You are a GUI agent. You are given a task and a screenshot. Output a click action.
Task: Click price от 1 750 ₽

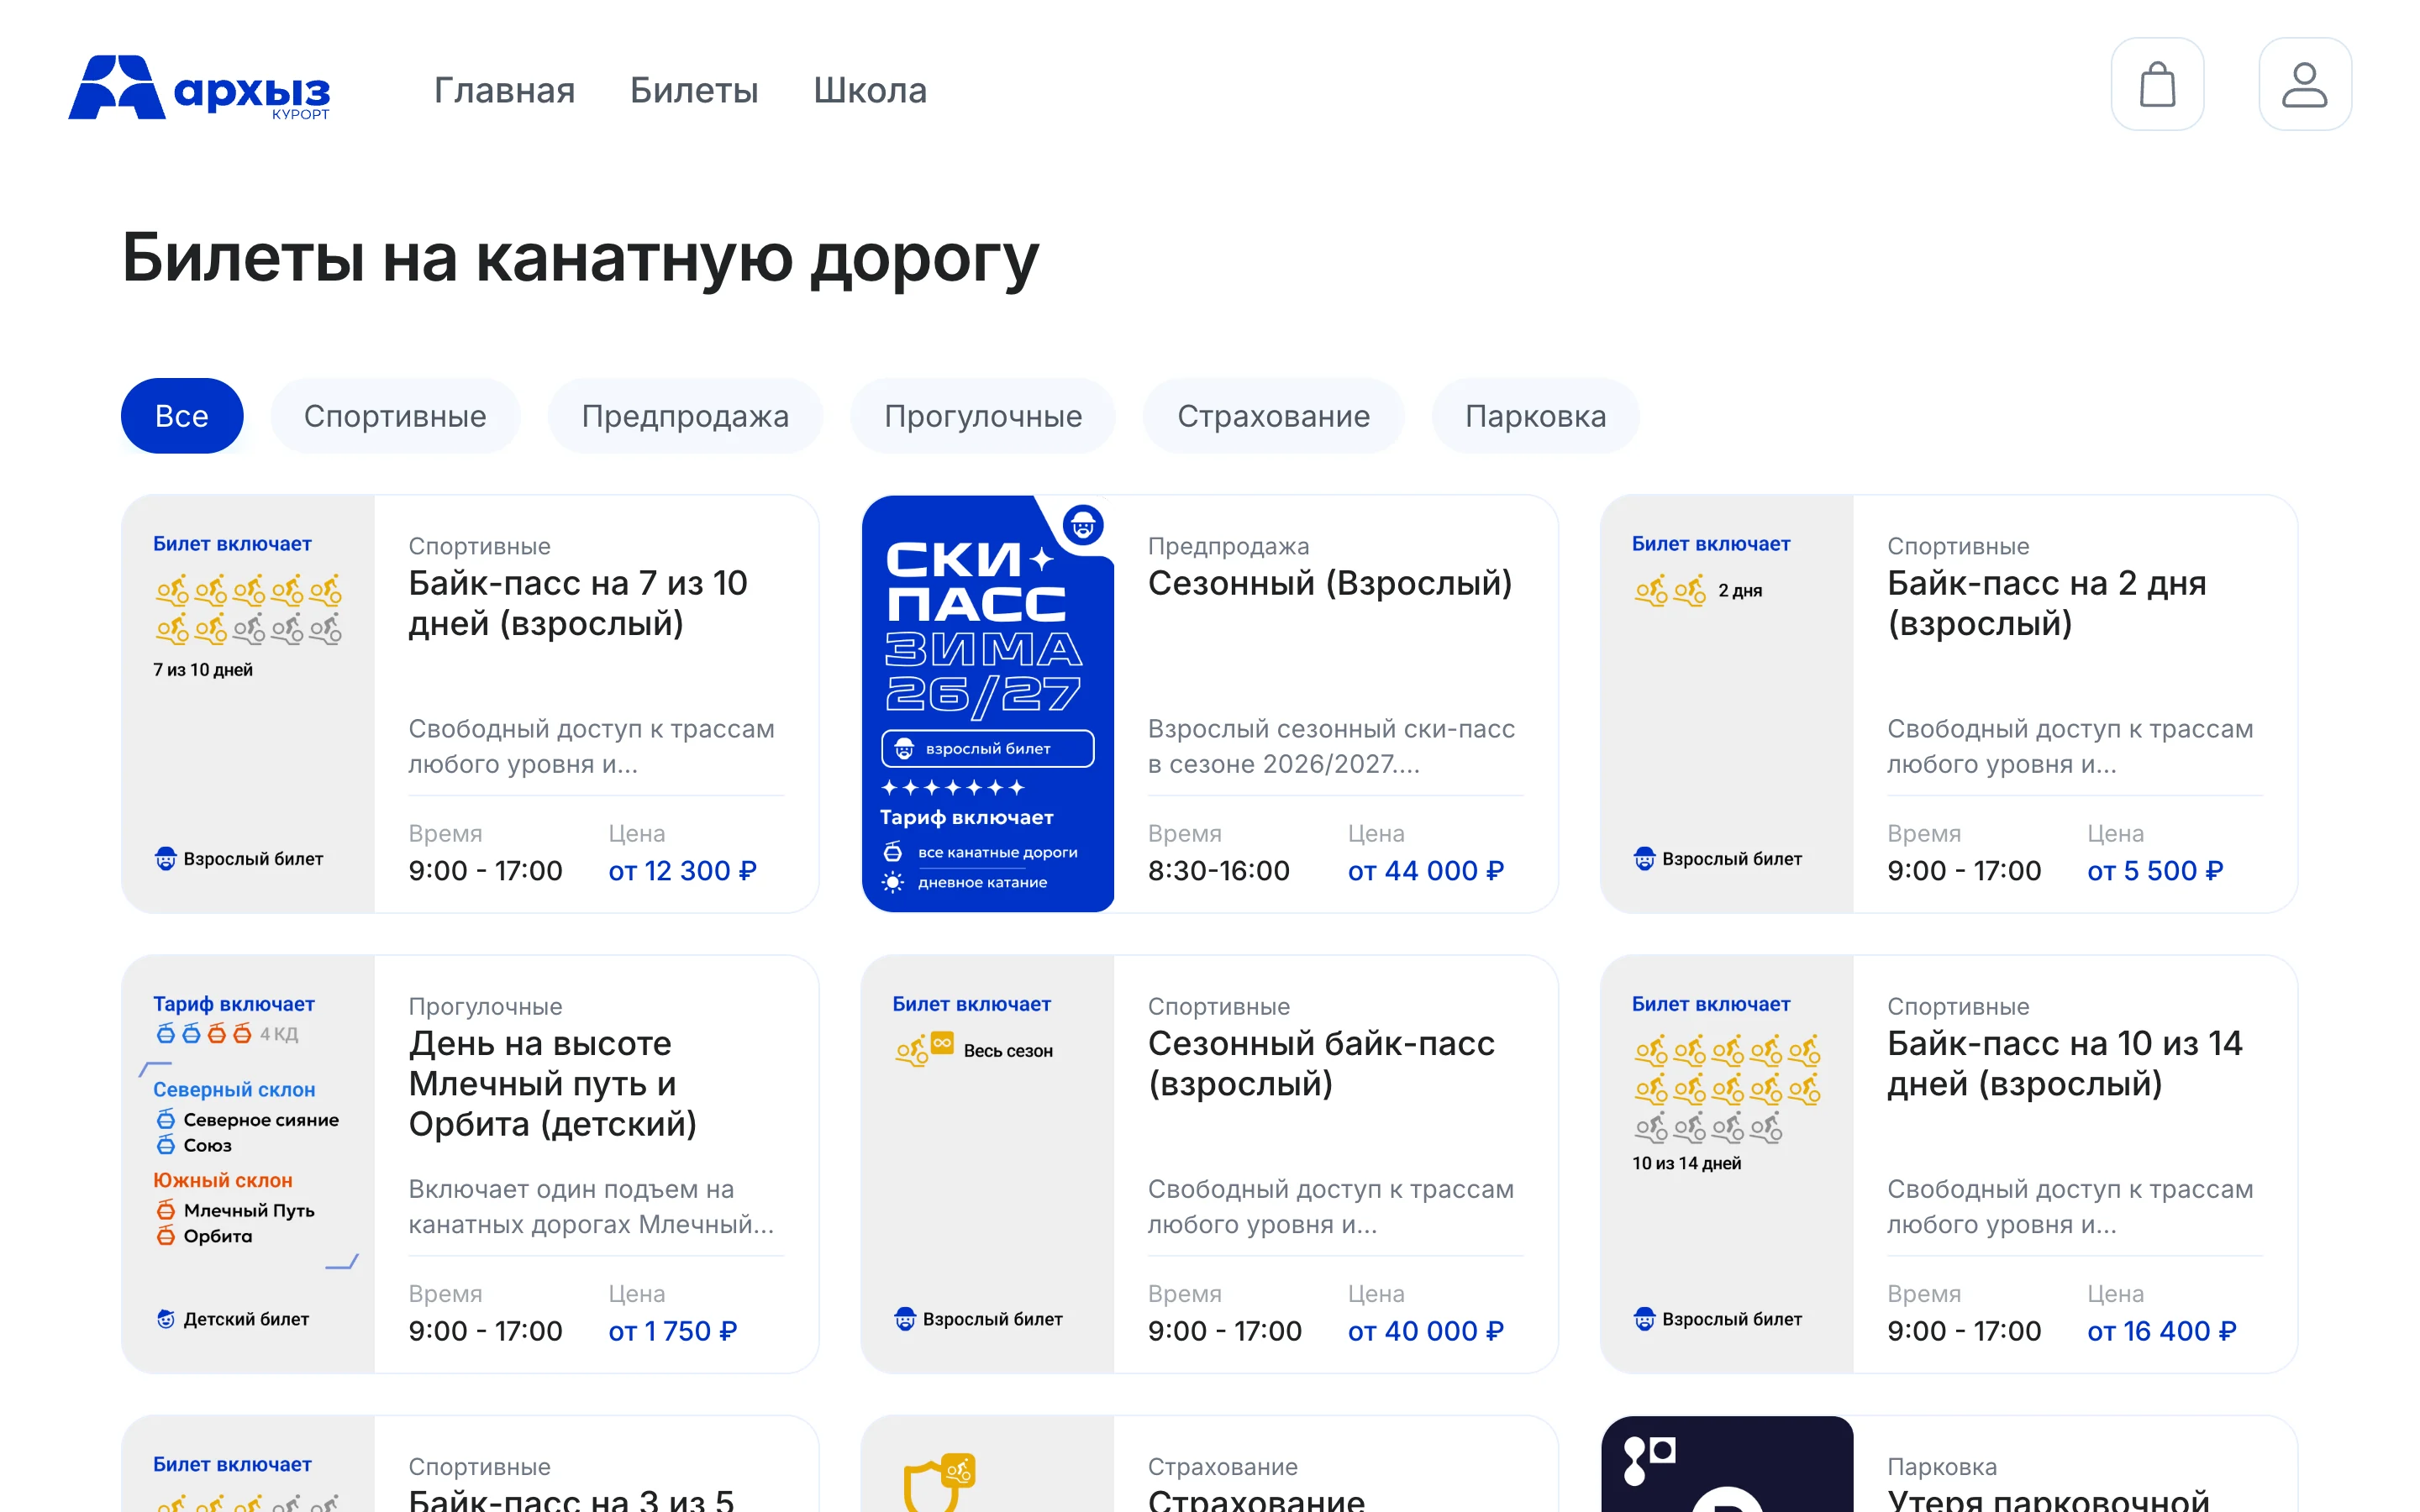tap(672, 1331)
